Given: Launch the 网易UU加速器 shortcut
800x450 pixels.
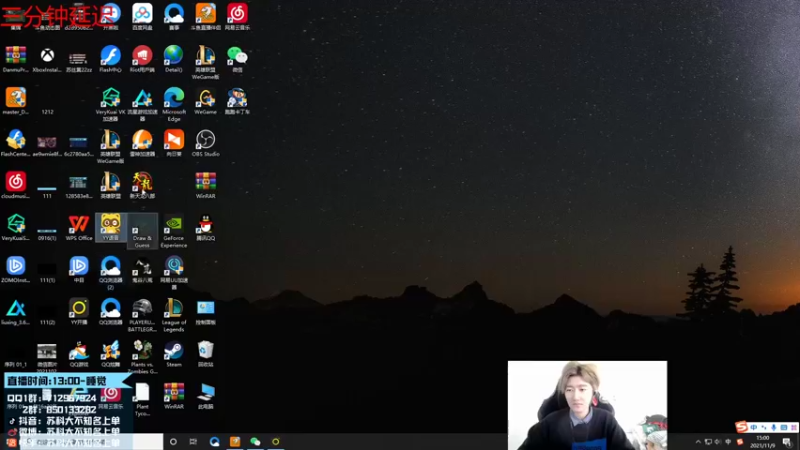Looking at the screenshot, I should click(174, 273).
